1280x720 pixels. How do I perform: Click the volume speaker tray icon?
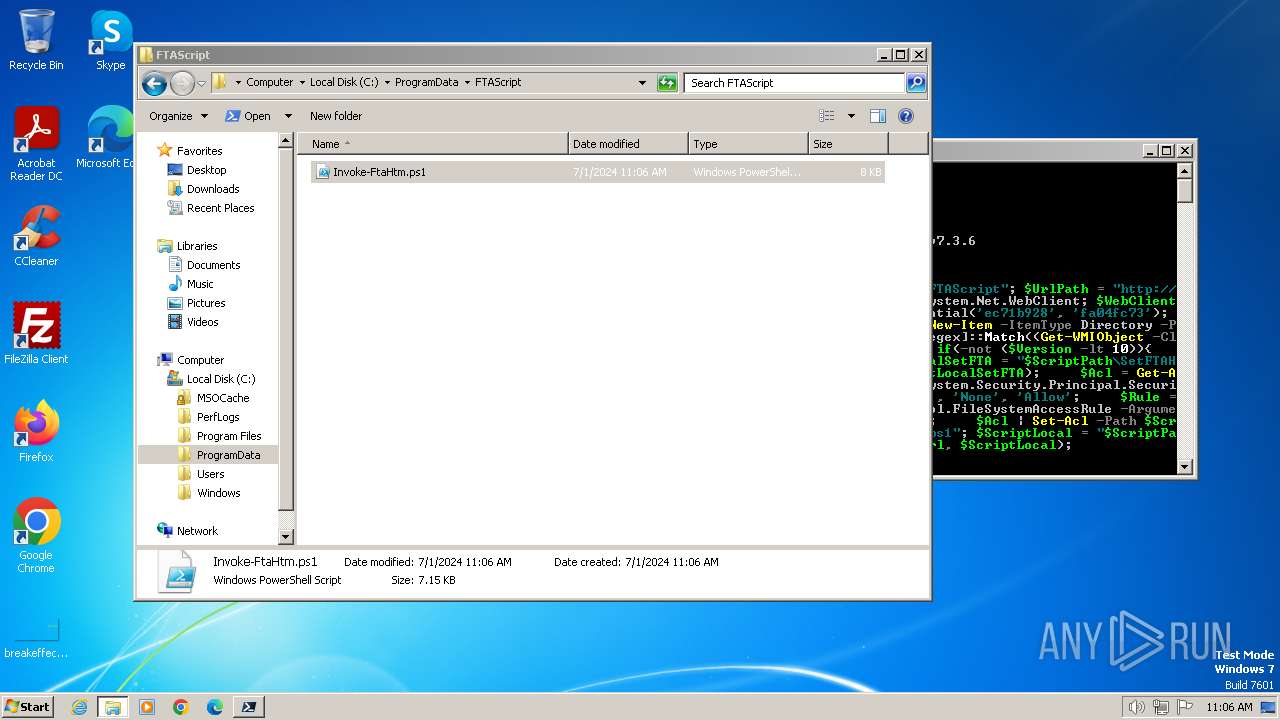click(x=1137, y=707)
